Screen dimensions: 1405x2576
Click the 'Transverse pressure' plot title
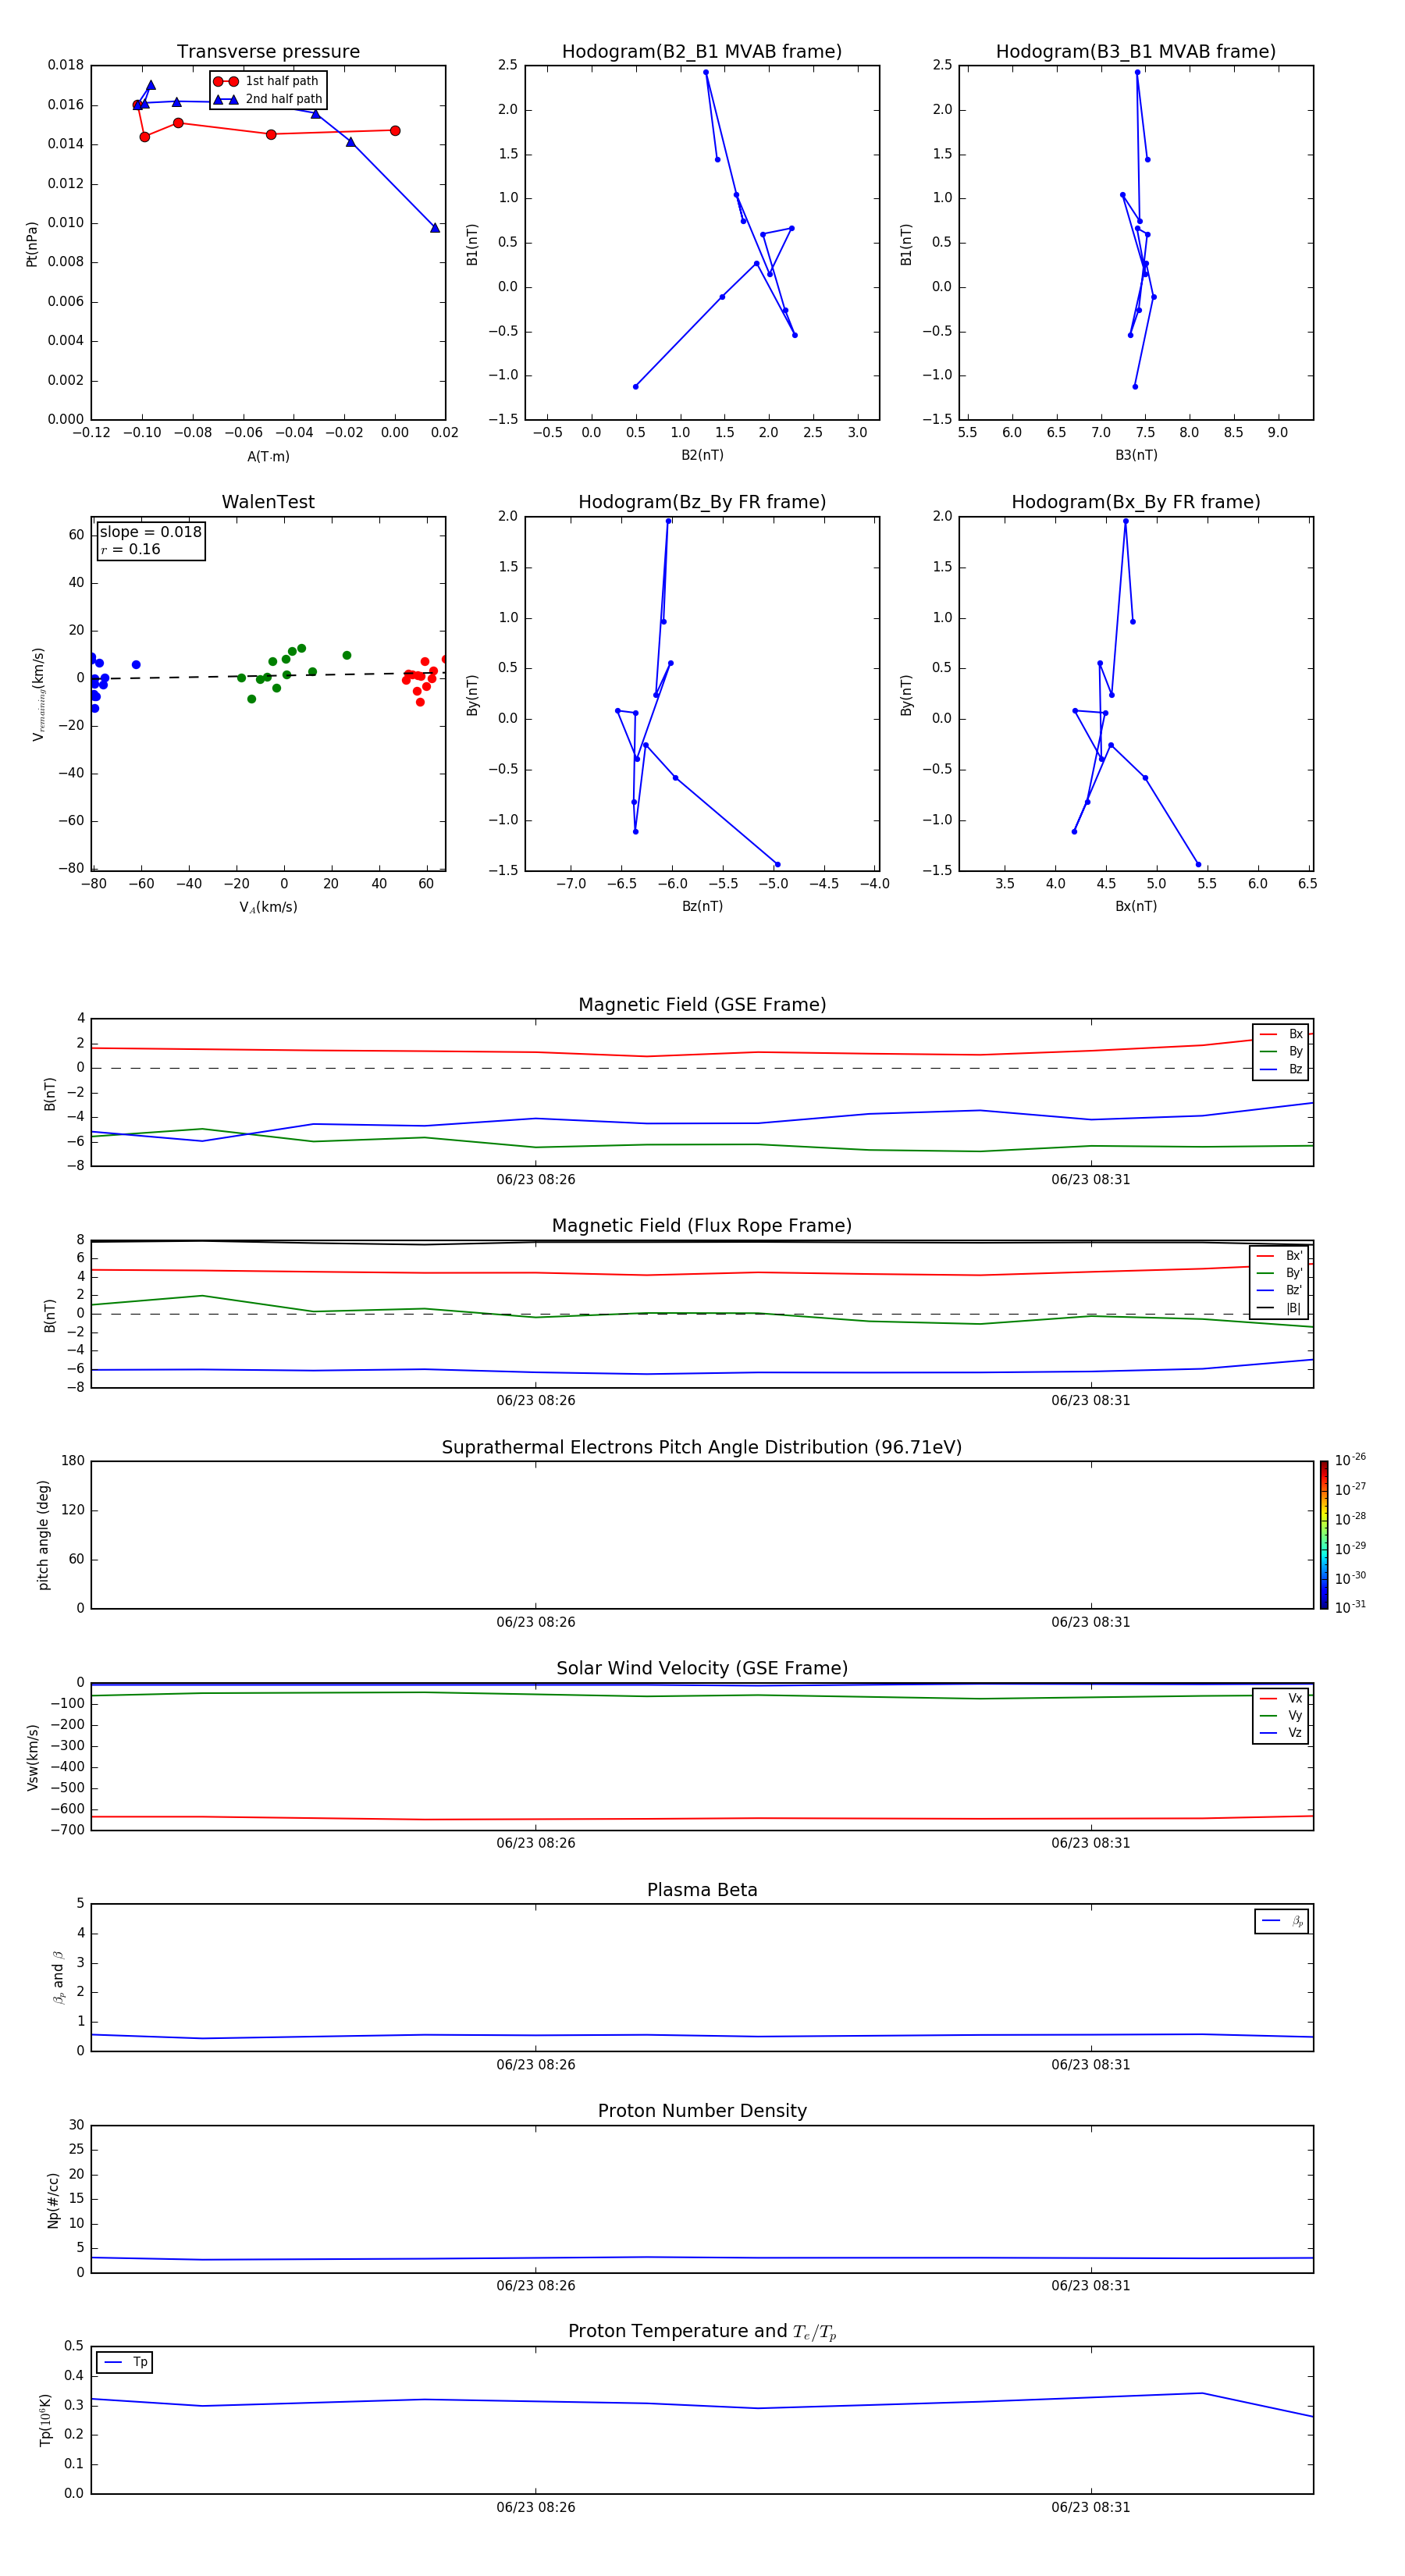268,52
